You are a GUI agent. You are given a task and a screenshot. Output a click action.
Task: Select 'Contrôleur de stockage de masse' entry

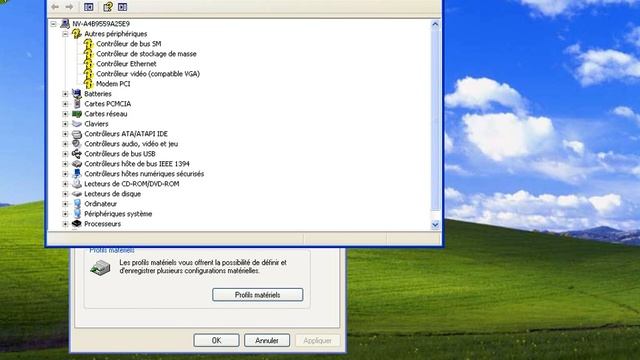click(x=146, y=54)
